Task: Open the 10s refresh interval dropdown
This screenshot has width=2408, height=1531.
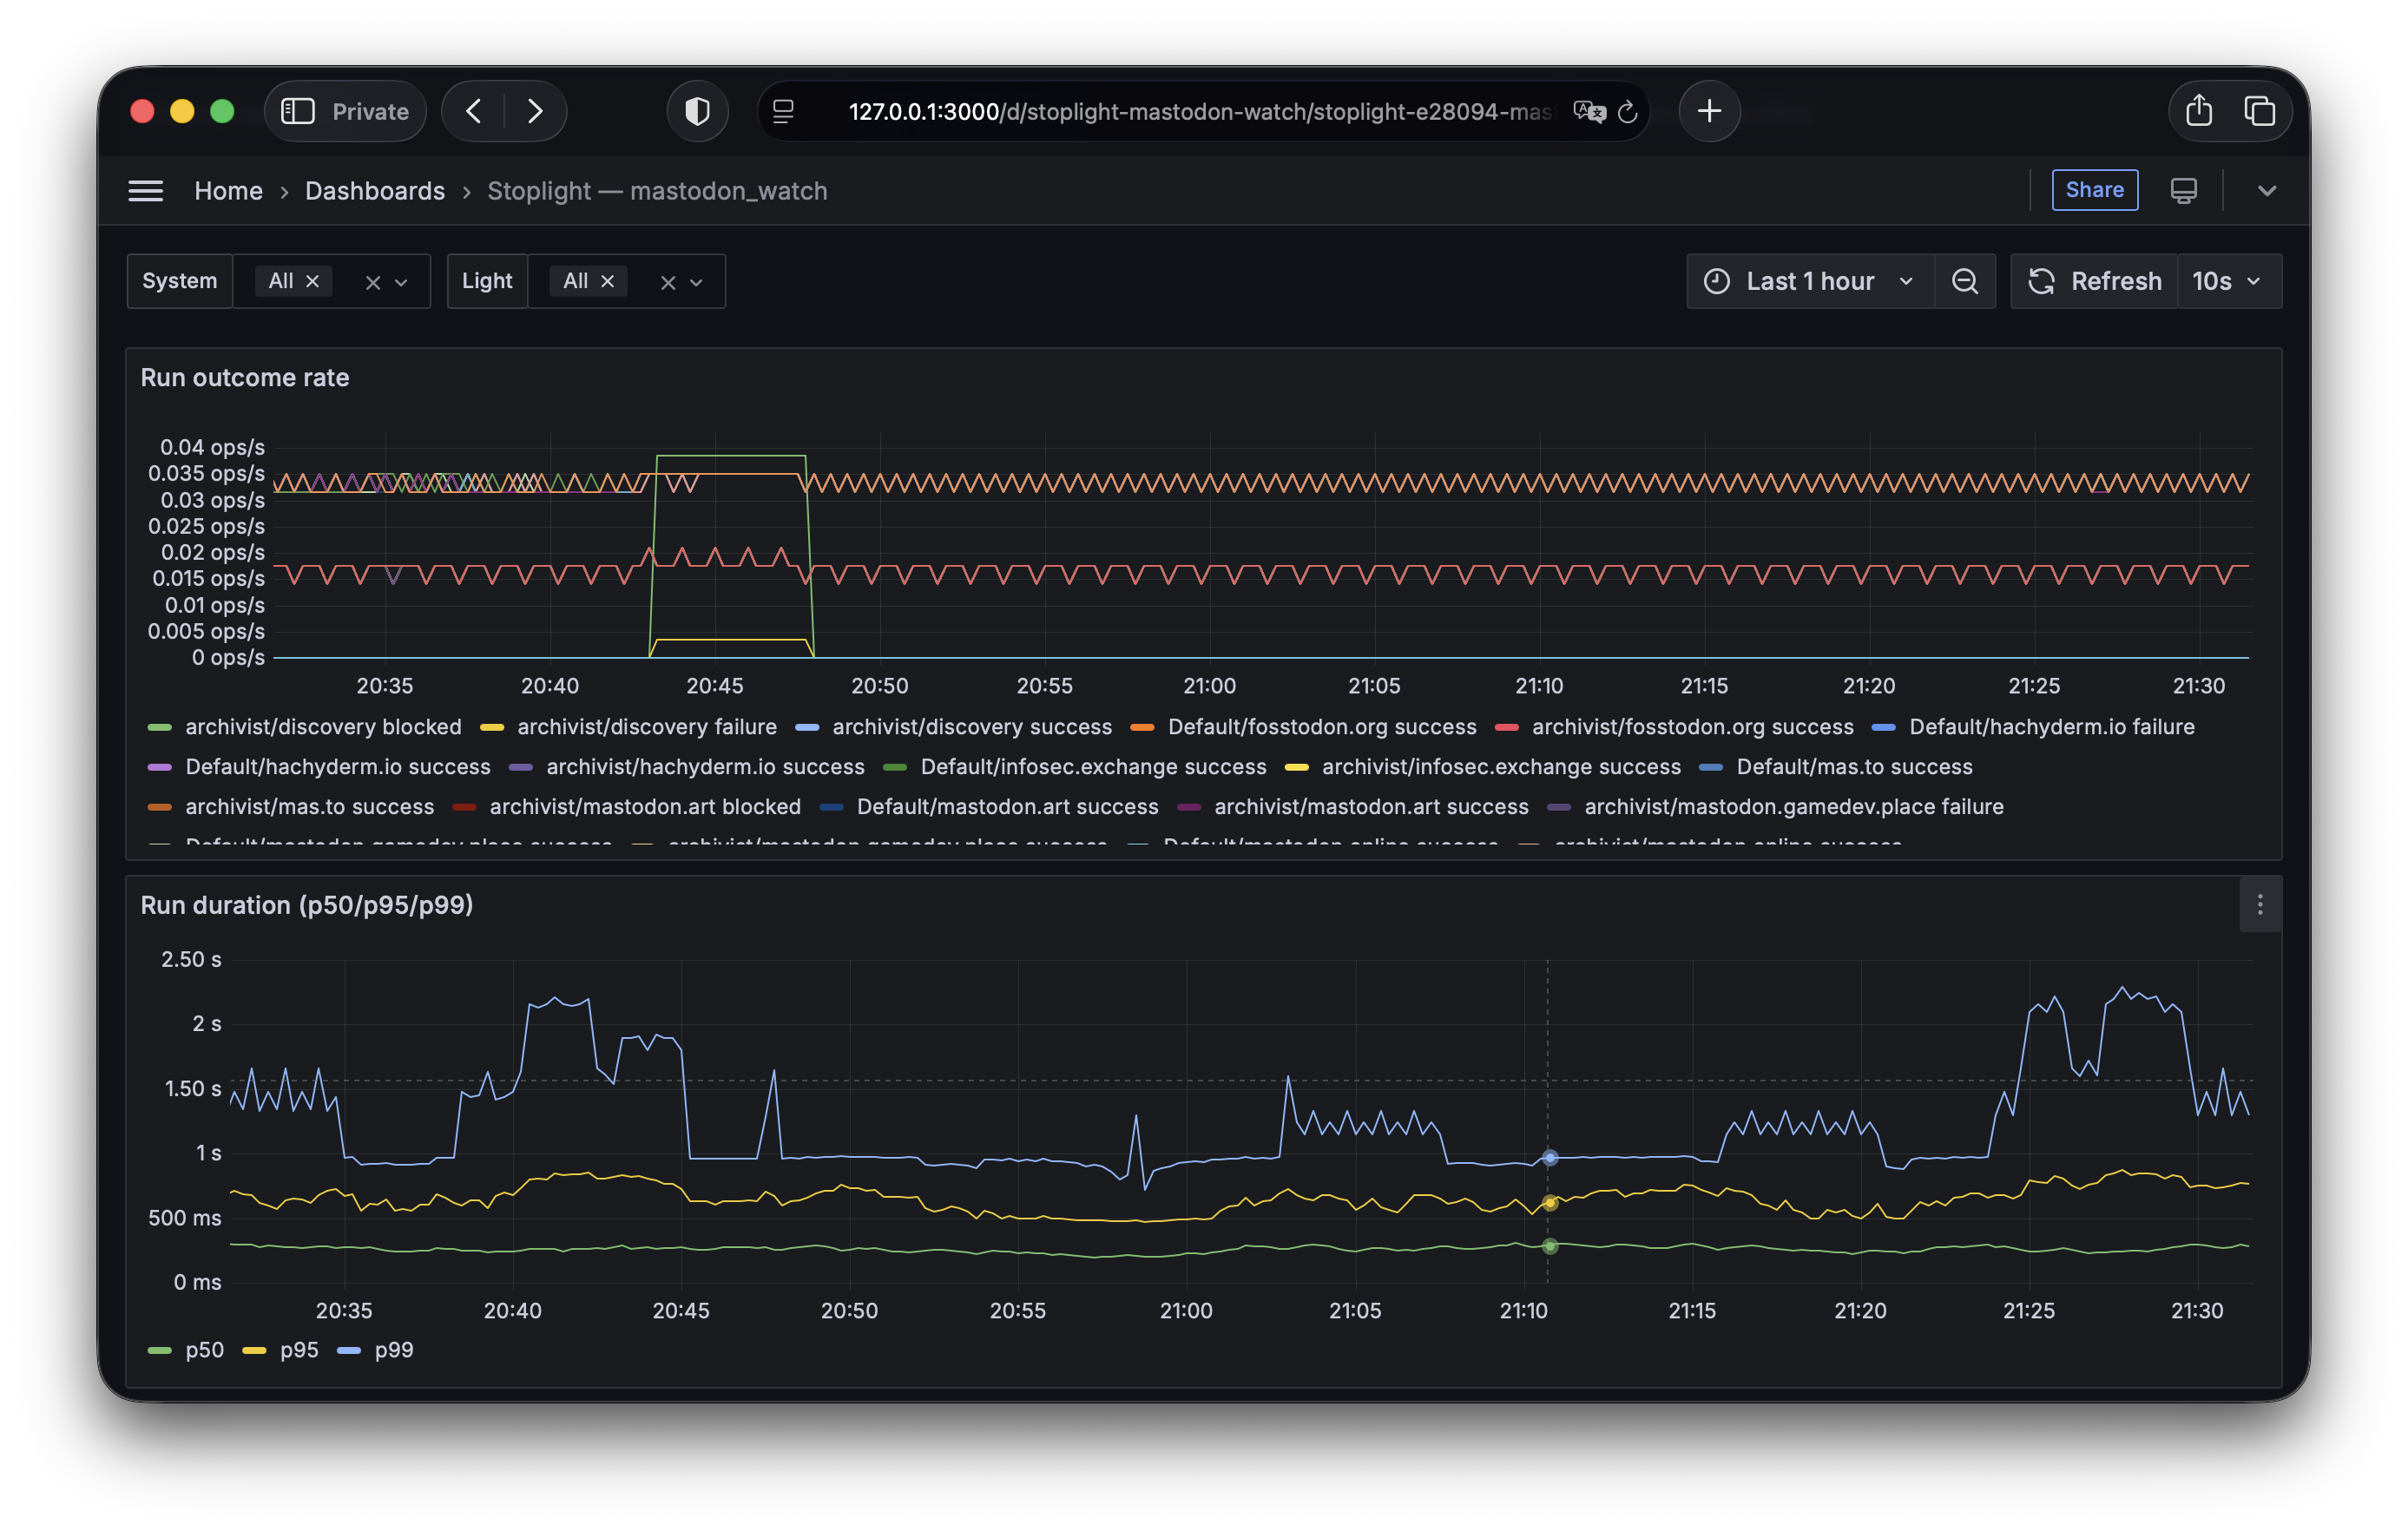Action: (2228, 281)
